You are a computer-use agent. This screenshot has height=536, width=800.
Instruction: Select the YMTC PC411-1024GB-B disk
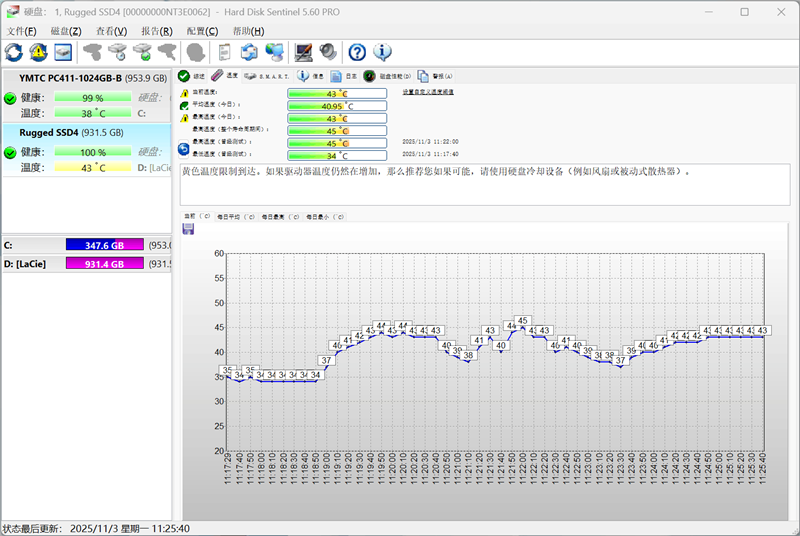click(x=70, y=78)
